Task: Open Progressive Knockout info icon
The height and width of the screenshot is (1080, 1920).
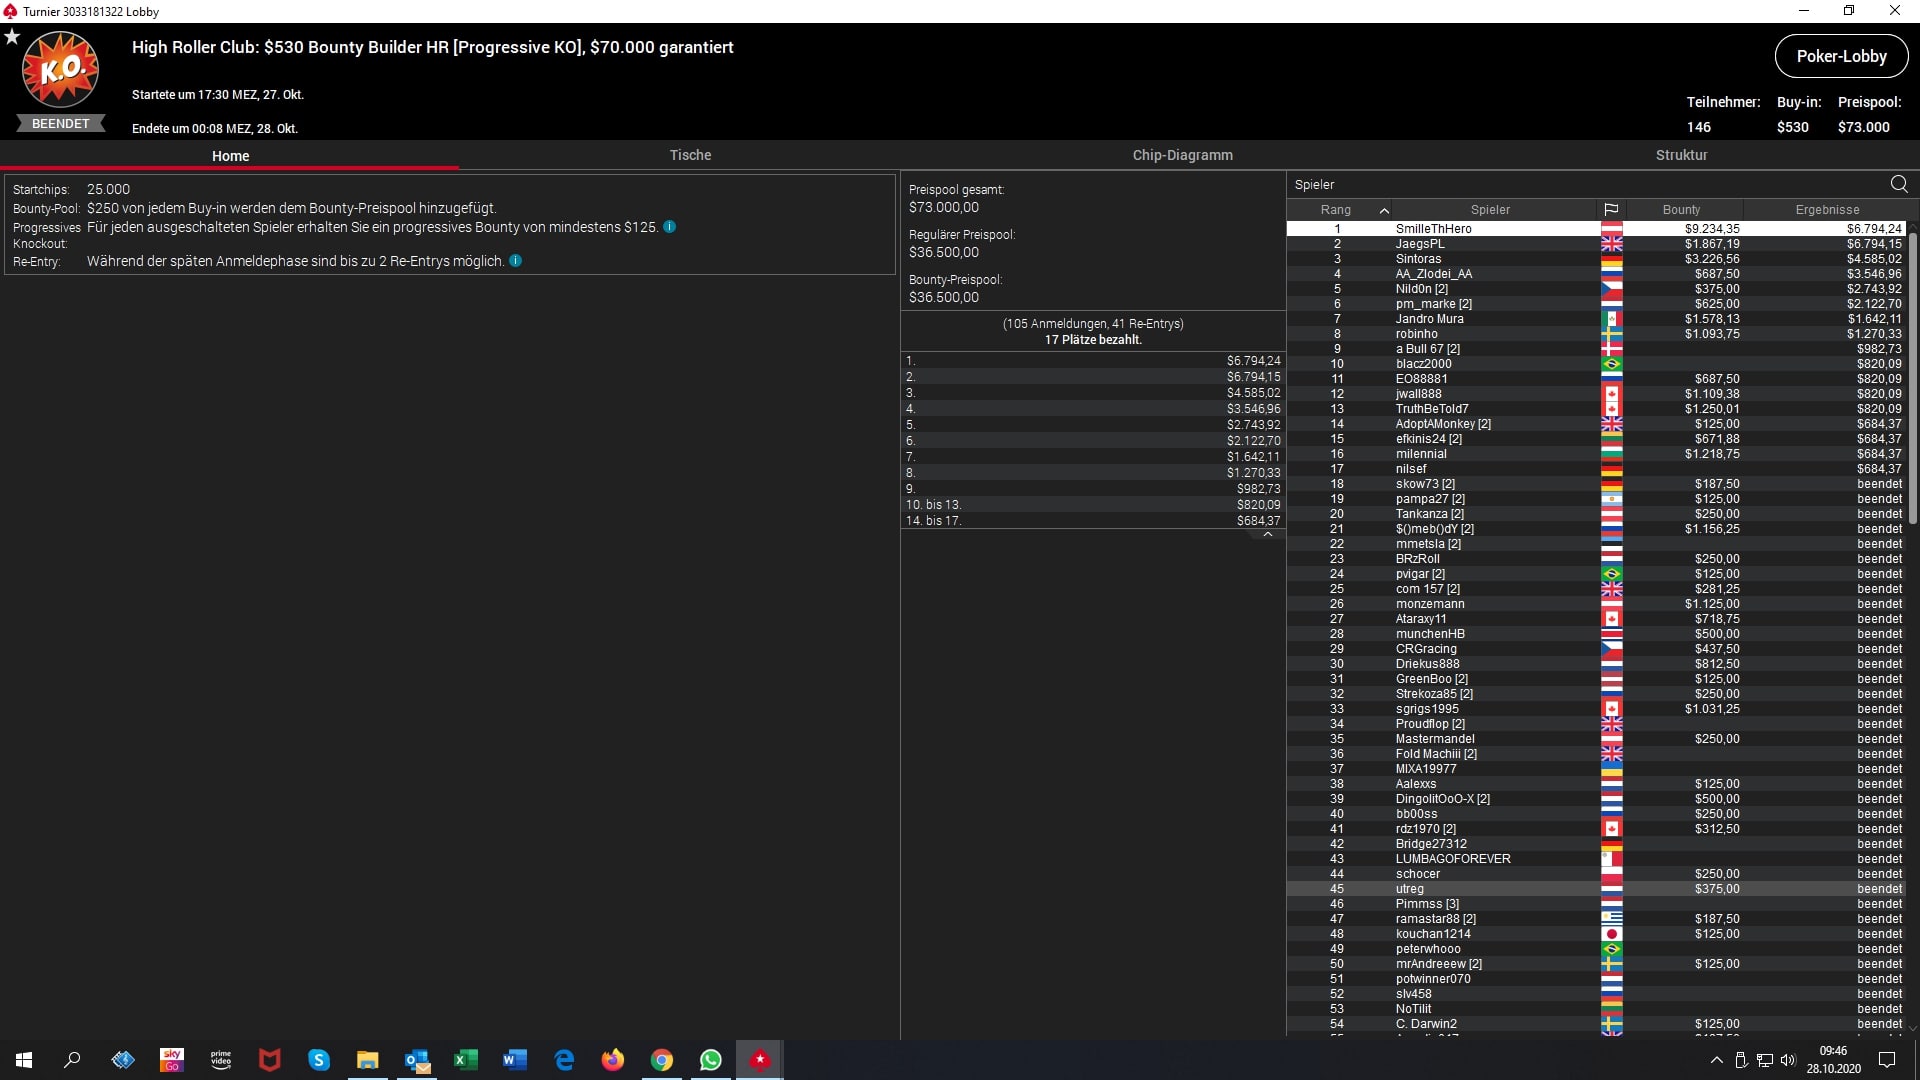Action: (x=670, y=227)
